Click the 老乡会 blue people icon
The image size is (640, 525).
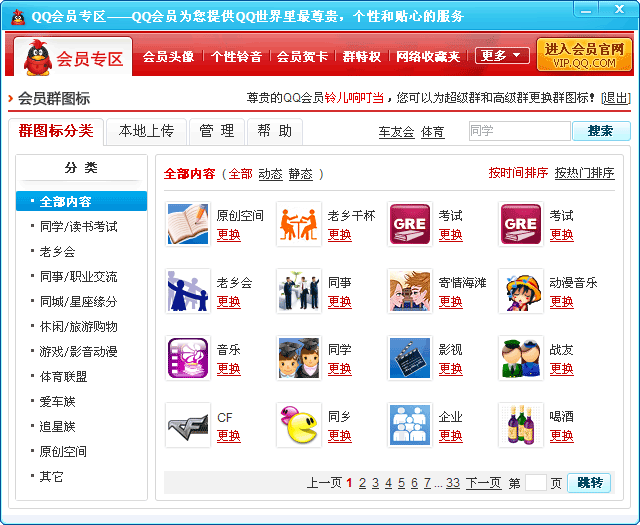coord(188,291)
